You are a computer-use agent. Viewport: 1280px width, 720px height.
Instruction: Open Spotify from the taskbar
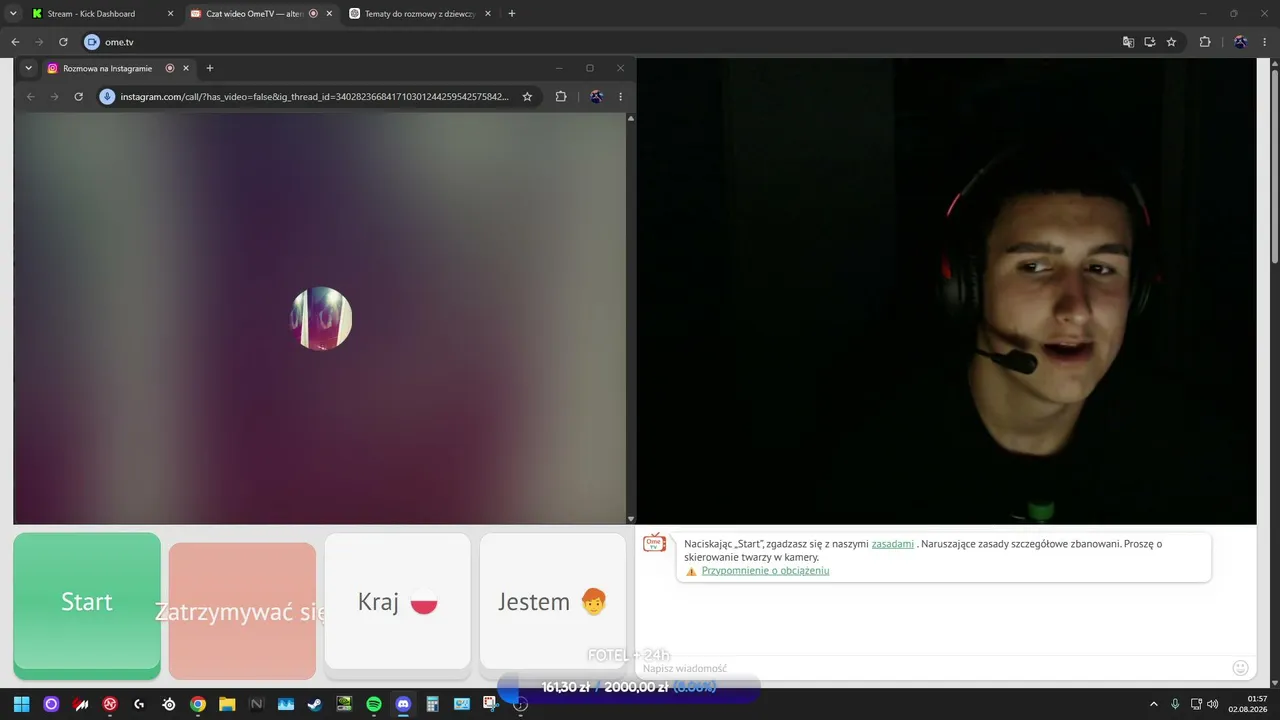point(374,704)
